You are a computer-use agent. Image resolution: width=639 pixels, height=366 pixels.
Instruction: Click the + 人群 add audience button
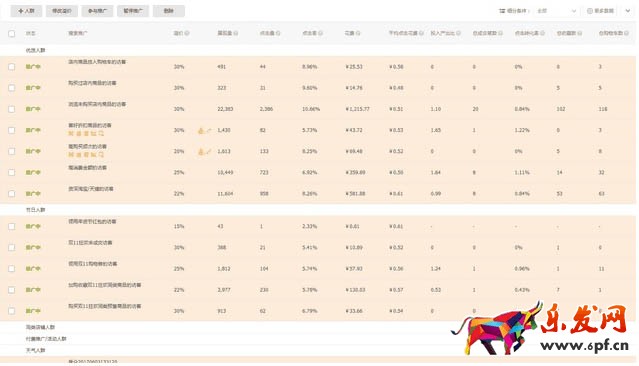pyautogui.click(x=26, y=11)
